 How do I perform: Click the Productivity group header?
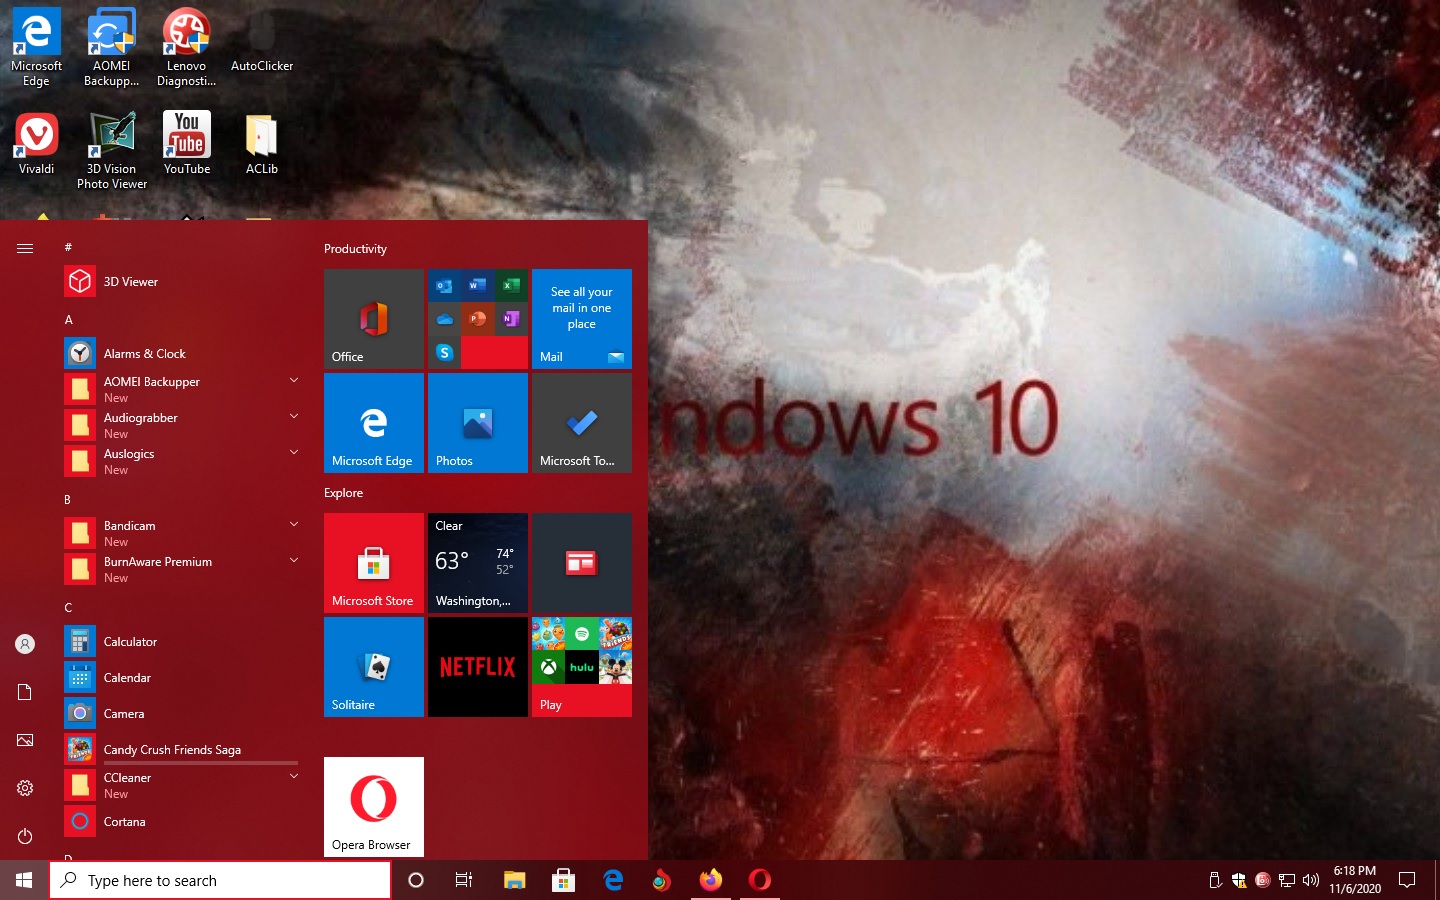[355, 249]
